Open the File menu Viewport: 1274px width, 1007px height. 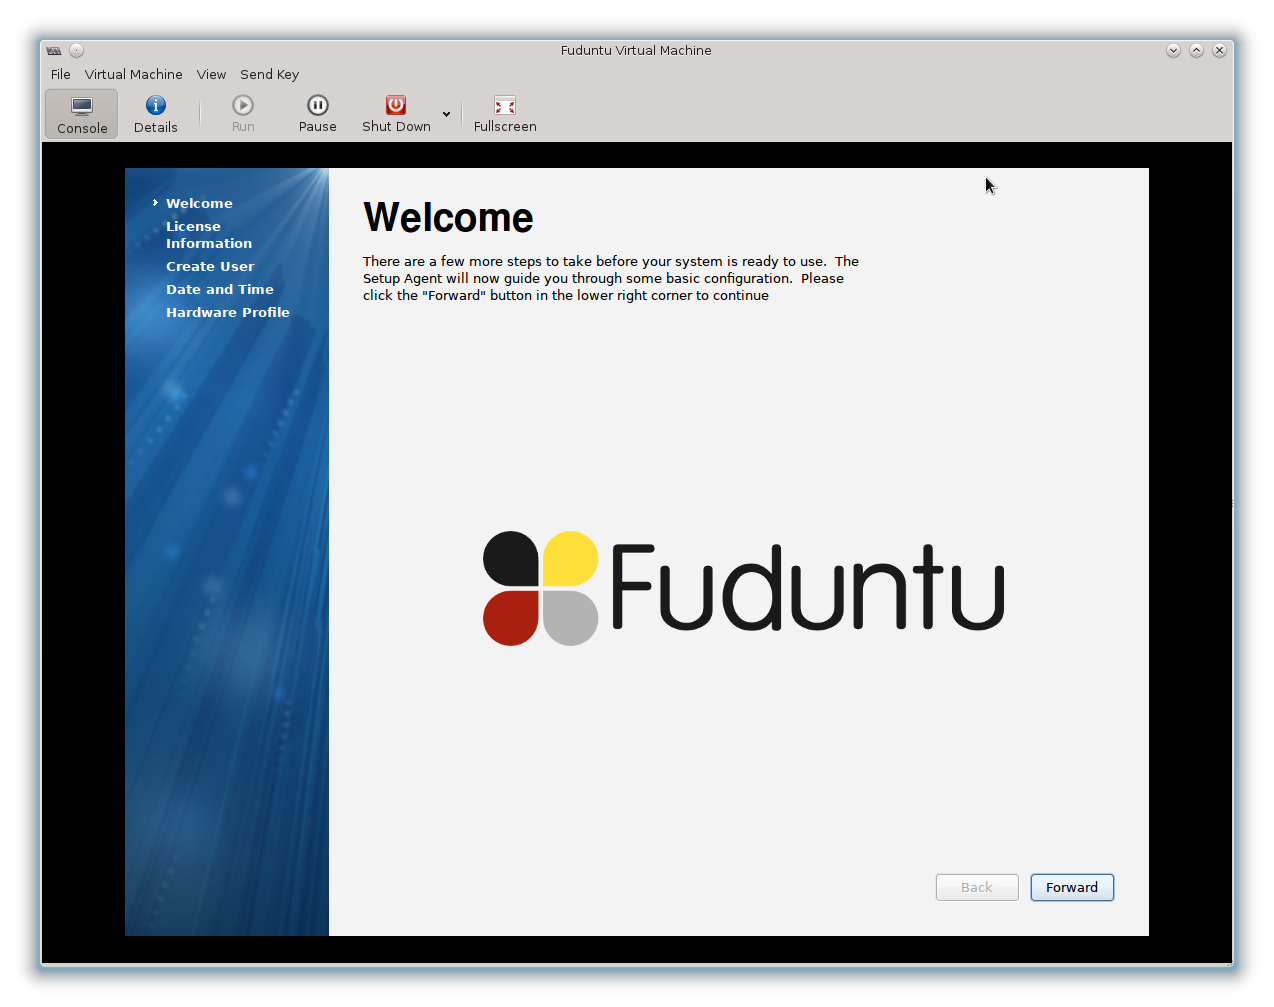[x=61, y=74]
